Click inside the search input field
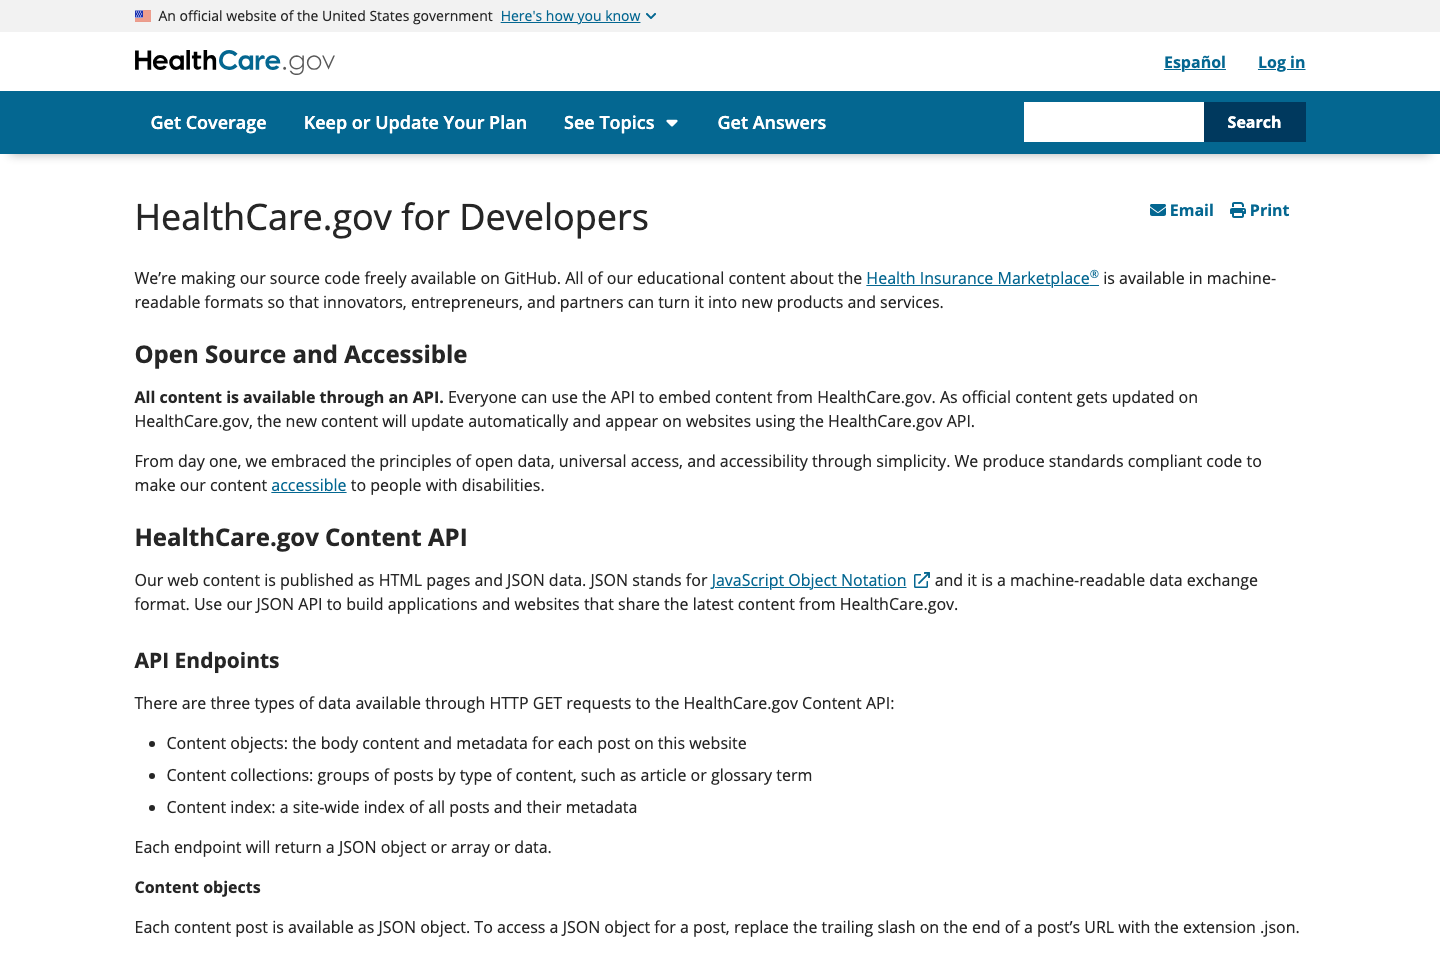The image size is (1440, 960). pyautogui.click(x=1113, y=121)
